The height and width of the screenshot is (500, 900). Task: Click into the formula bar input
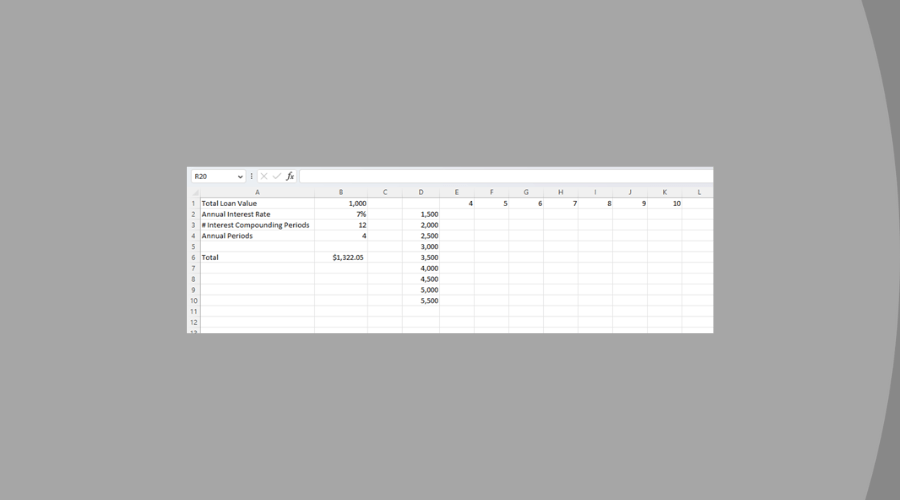tap(506, 176)
